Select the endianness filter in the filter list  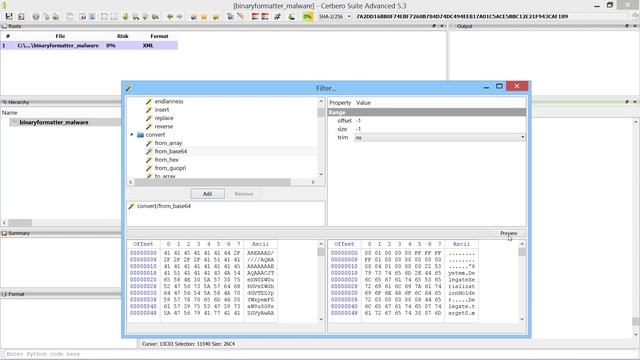[x=169, y=101]
